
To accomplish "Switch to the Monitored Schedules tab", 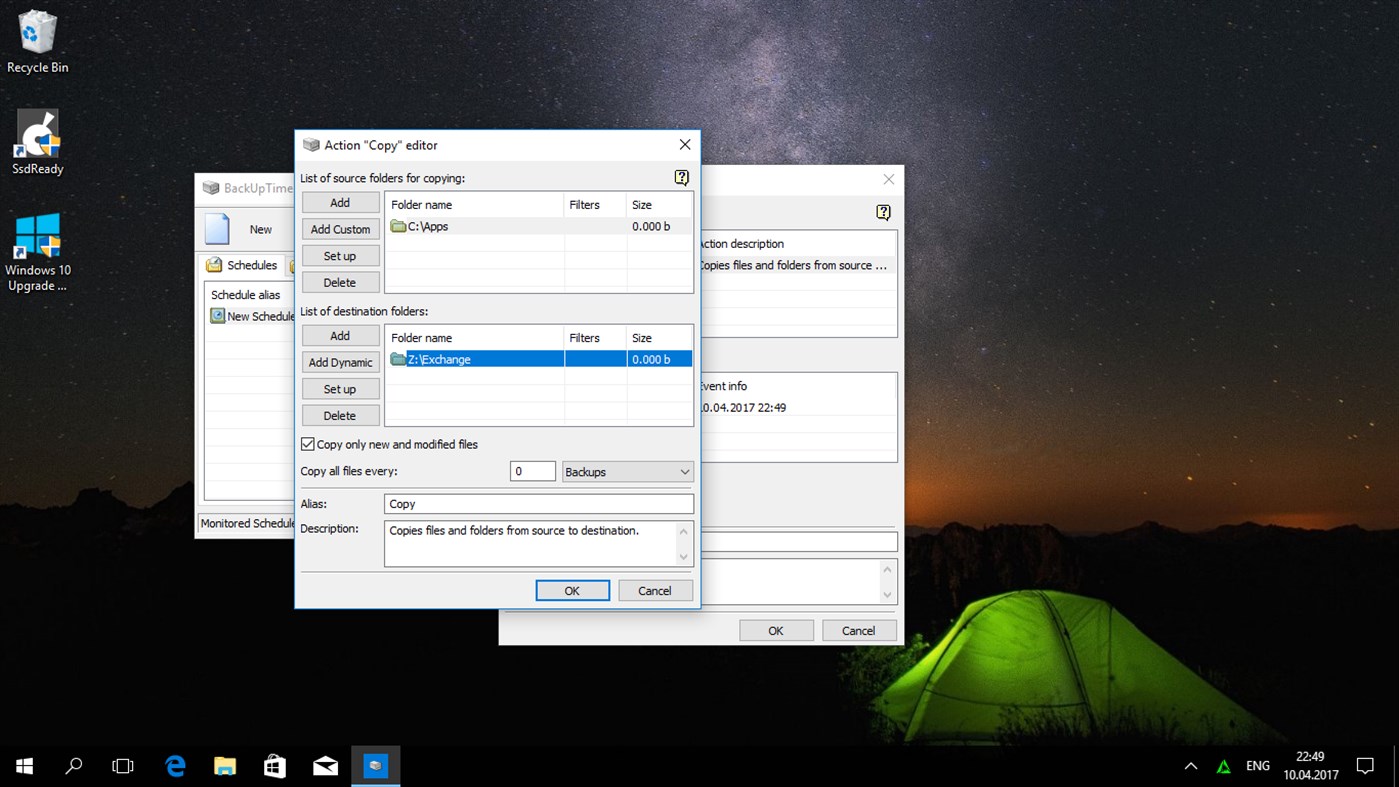I will [246, 523].
